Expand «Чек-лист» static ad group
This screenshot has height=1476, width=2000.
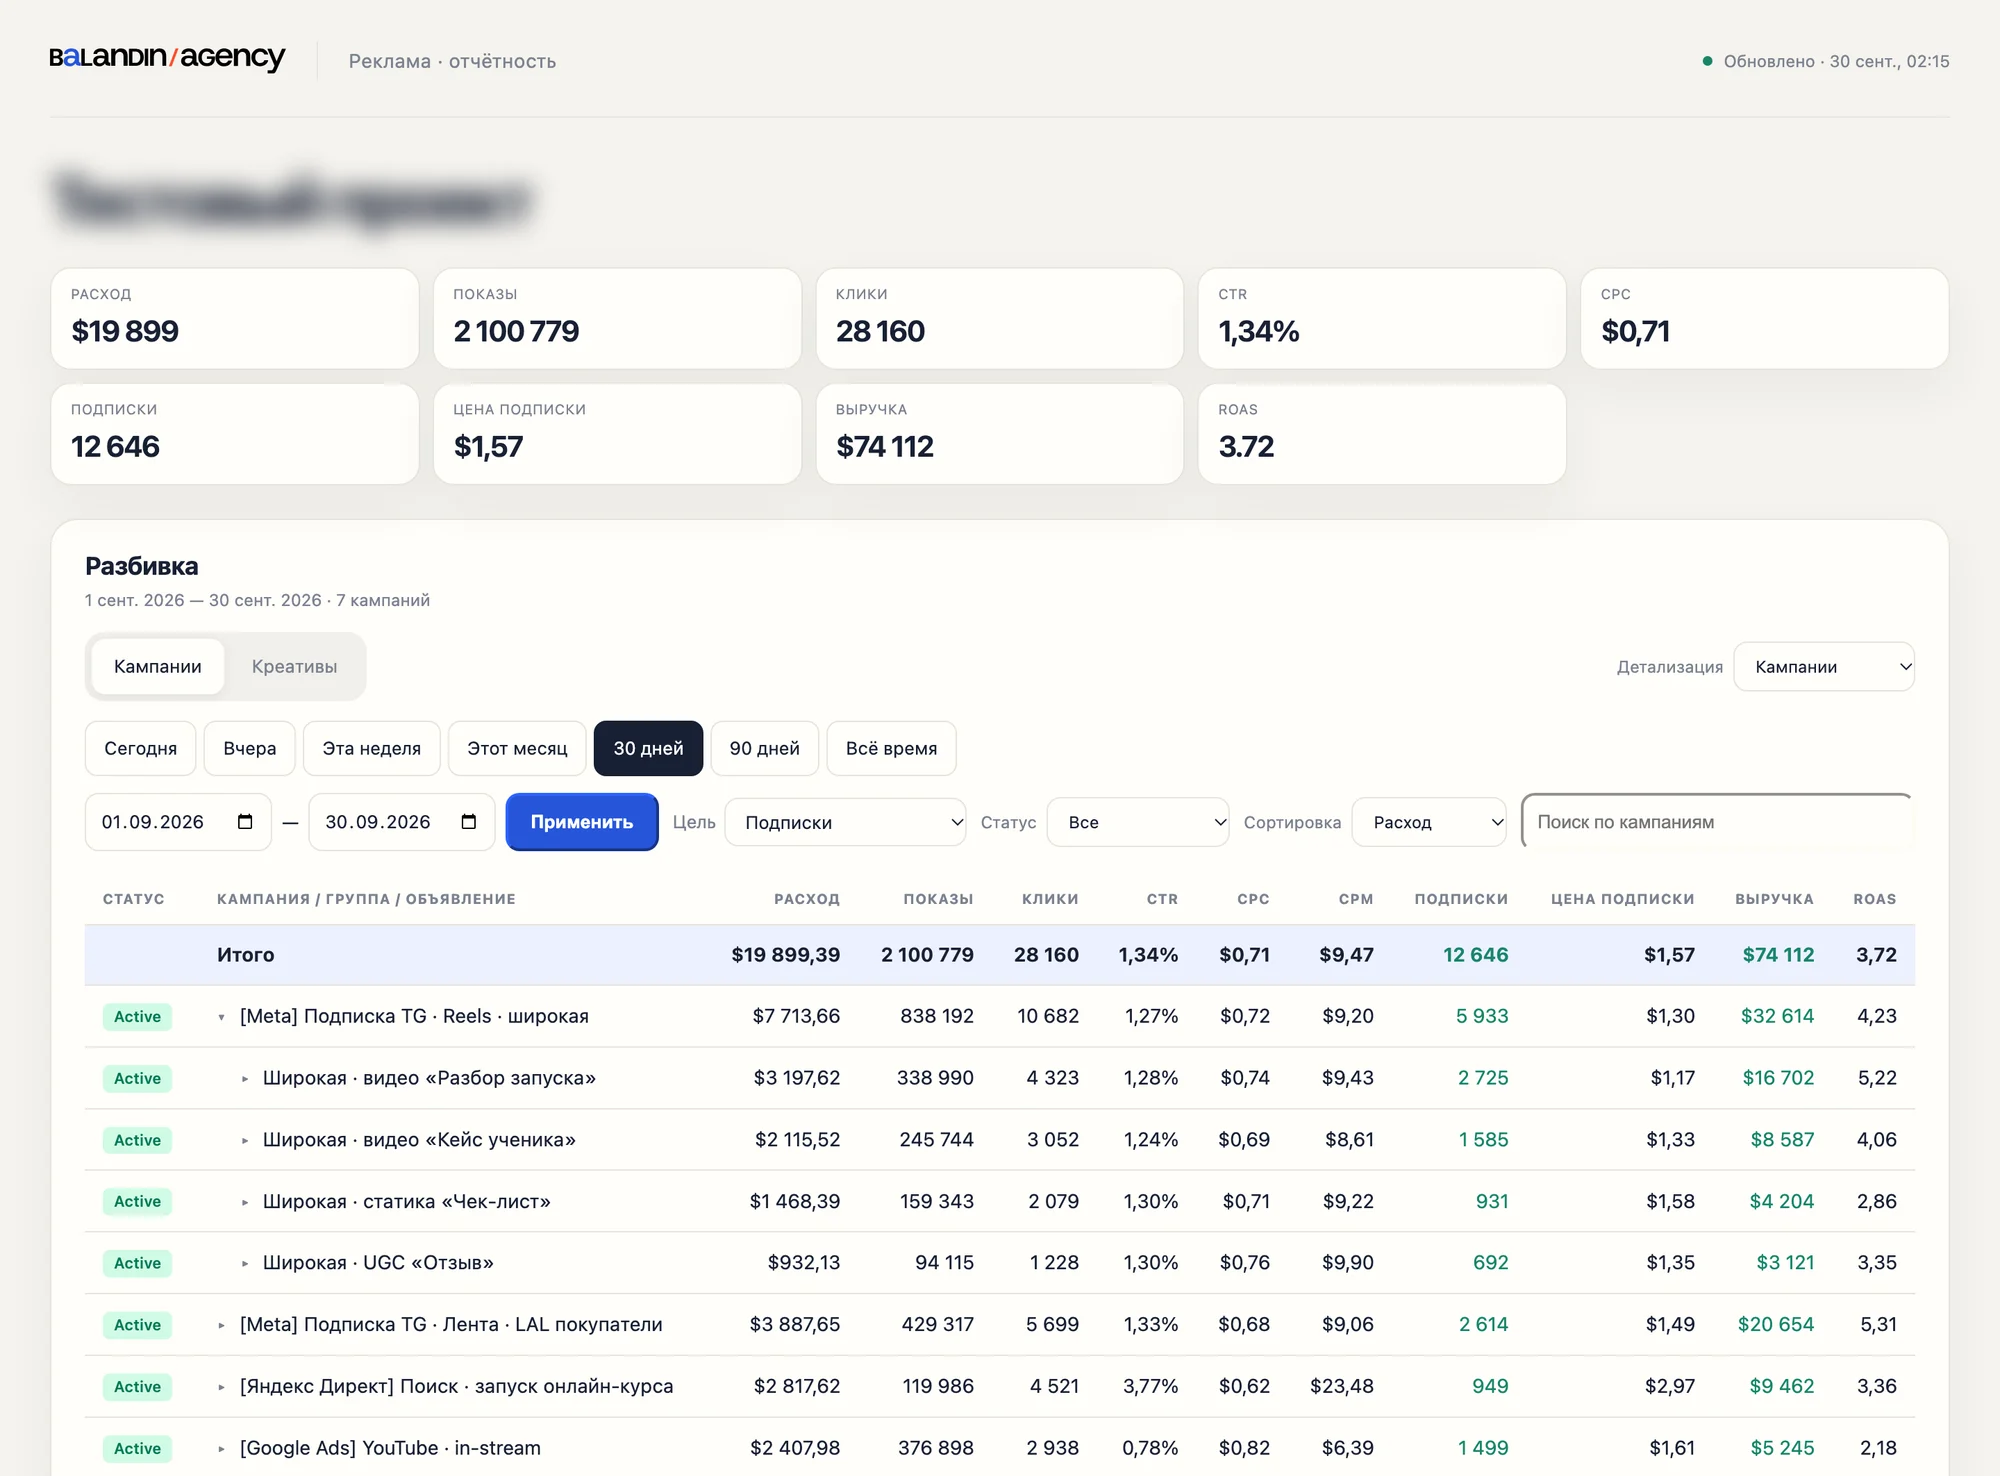(x=245, y=1202)
